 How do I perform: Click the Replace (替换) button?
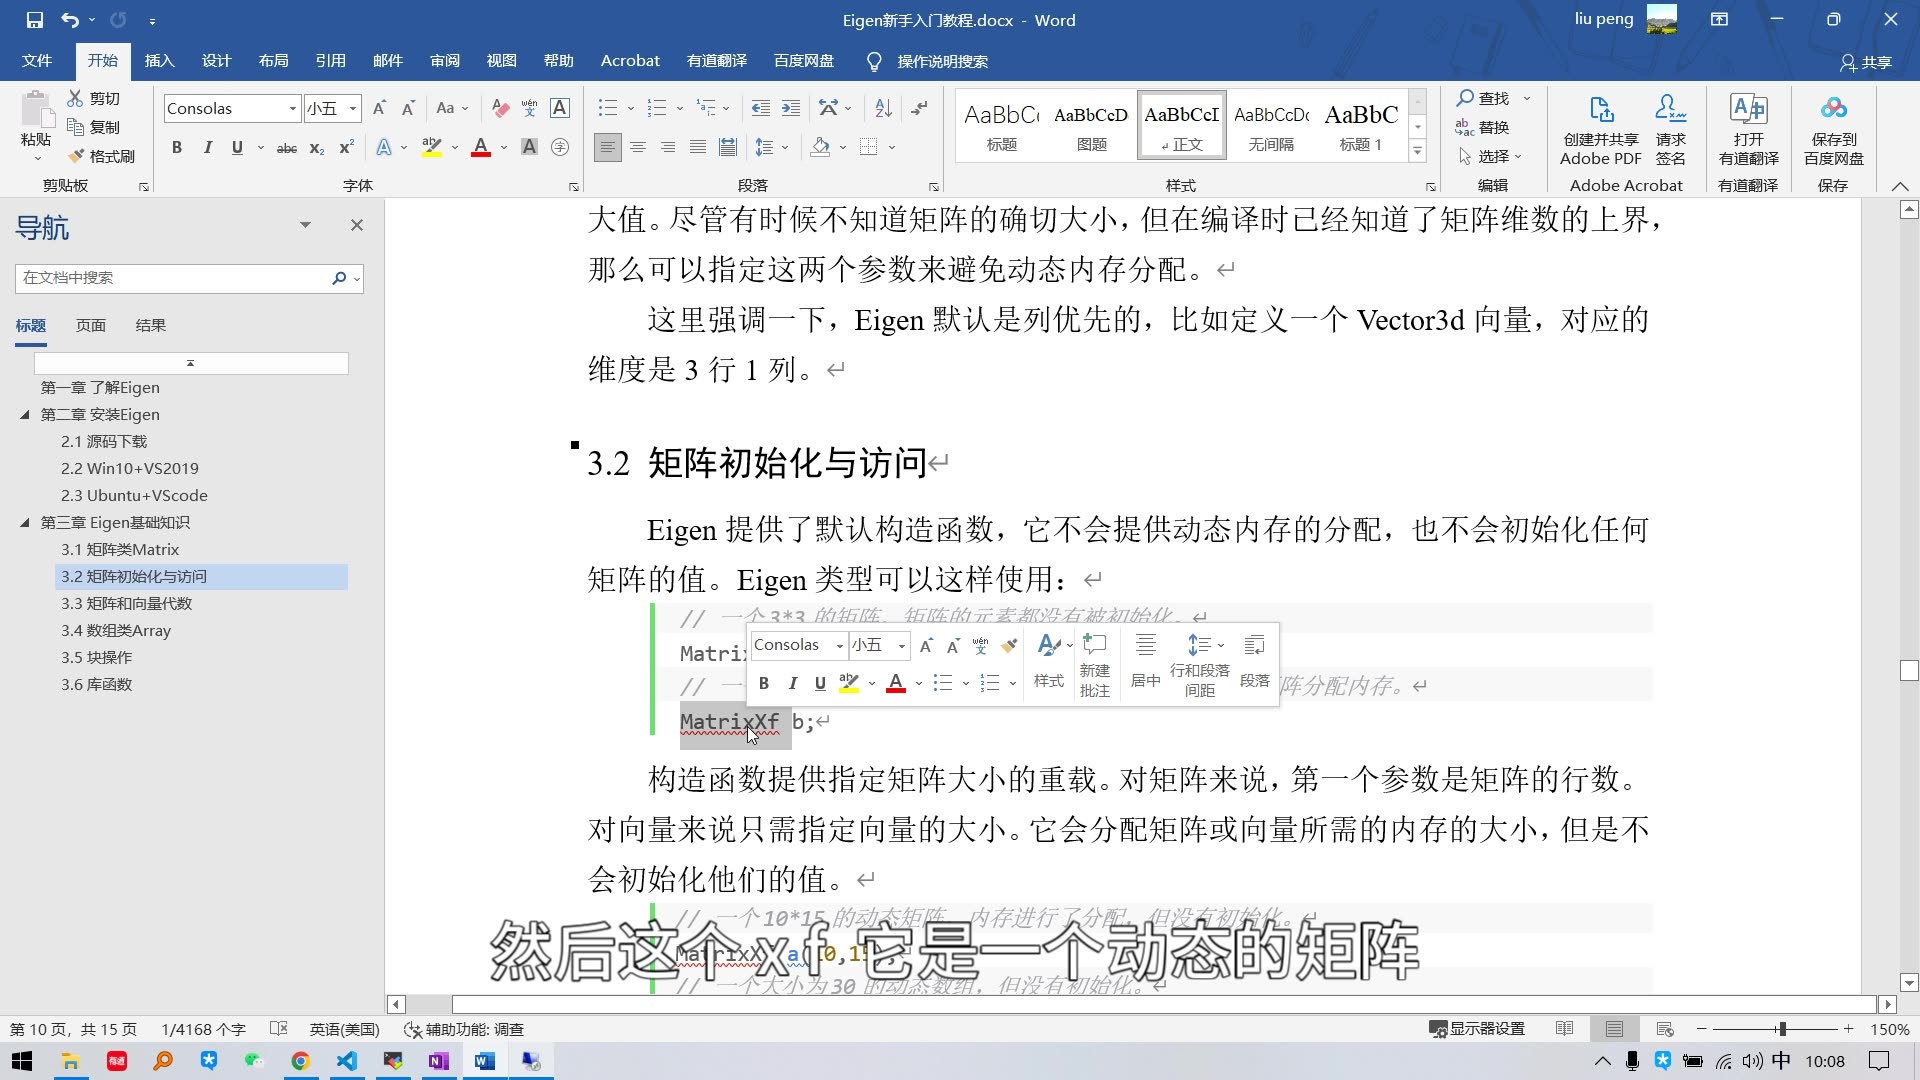[1483, 127]
